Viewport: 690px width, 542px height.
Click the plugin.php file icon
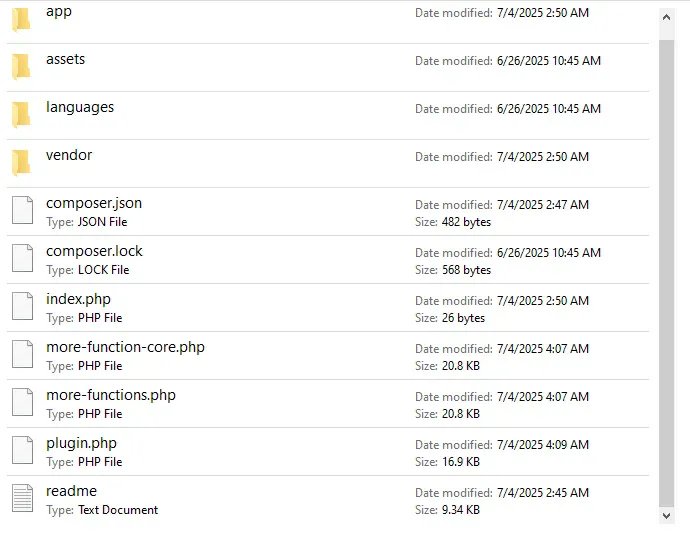(22, 451)
